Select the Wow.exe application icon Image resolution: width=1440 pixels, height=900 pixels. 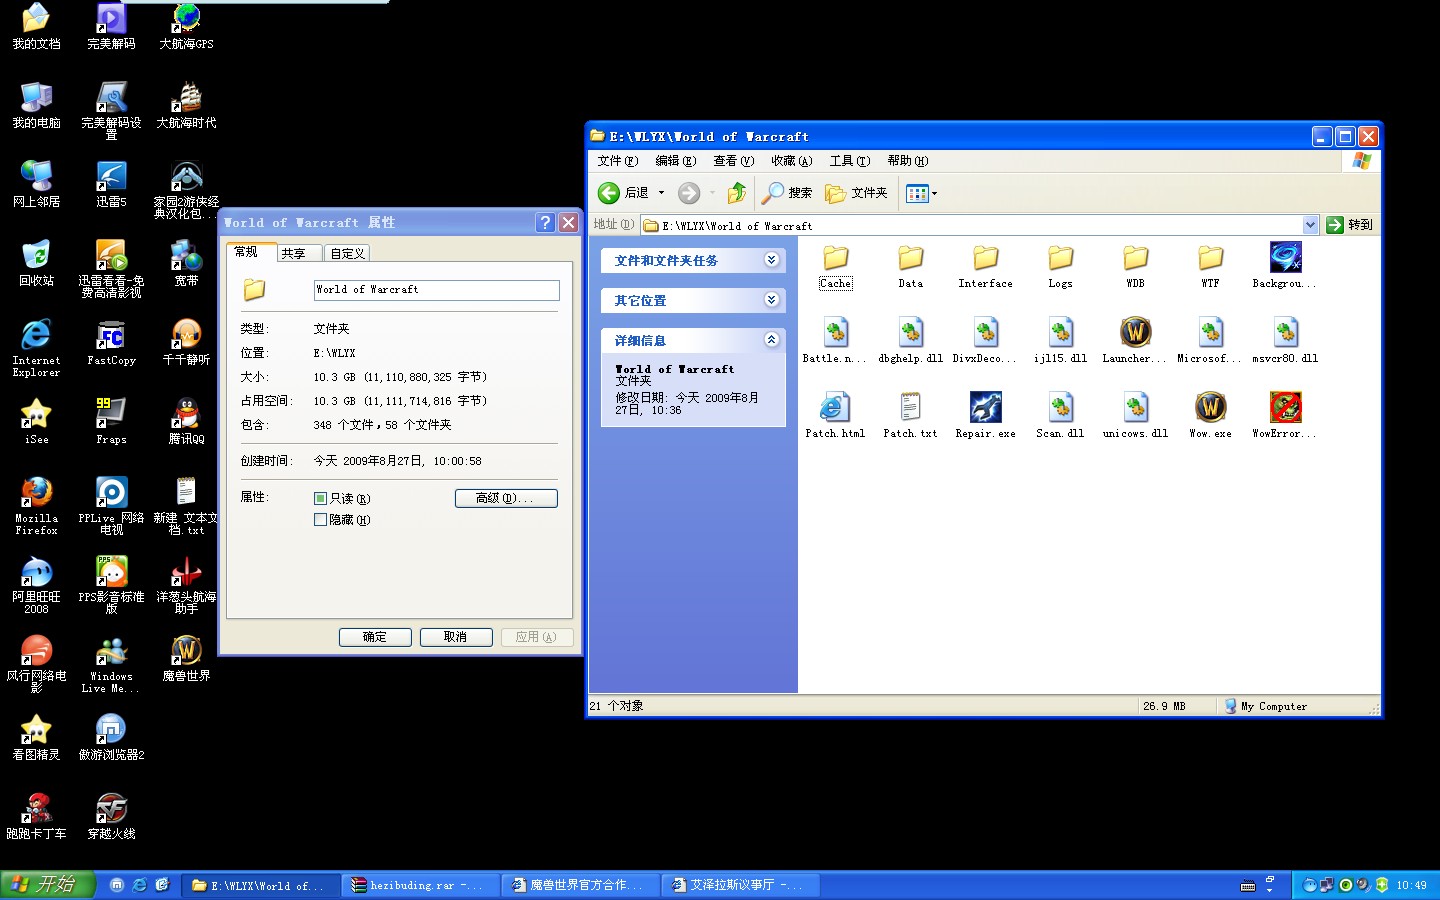[1211, 407]
